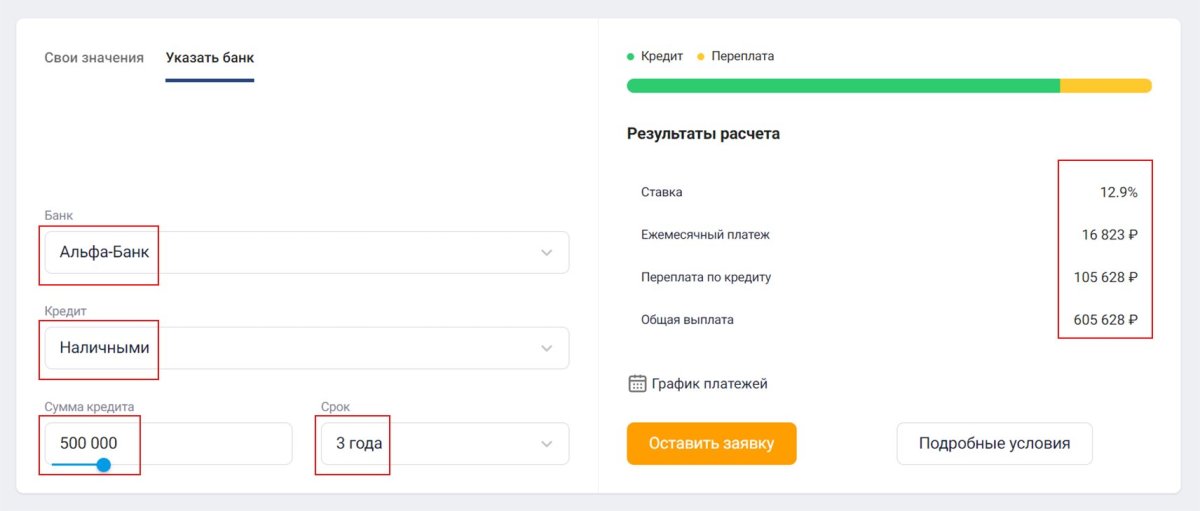This screenshot has width=1200, height=511.
Task: Click the Сумма кредита input field
Action: tap(168, 443)
